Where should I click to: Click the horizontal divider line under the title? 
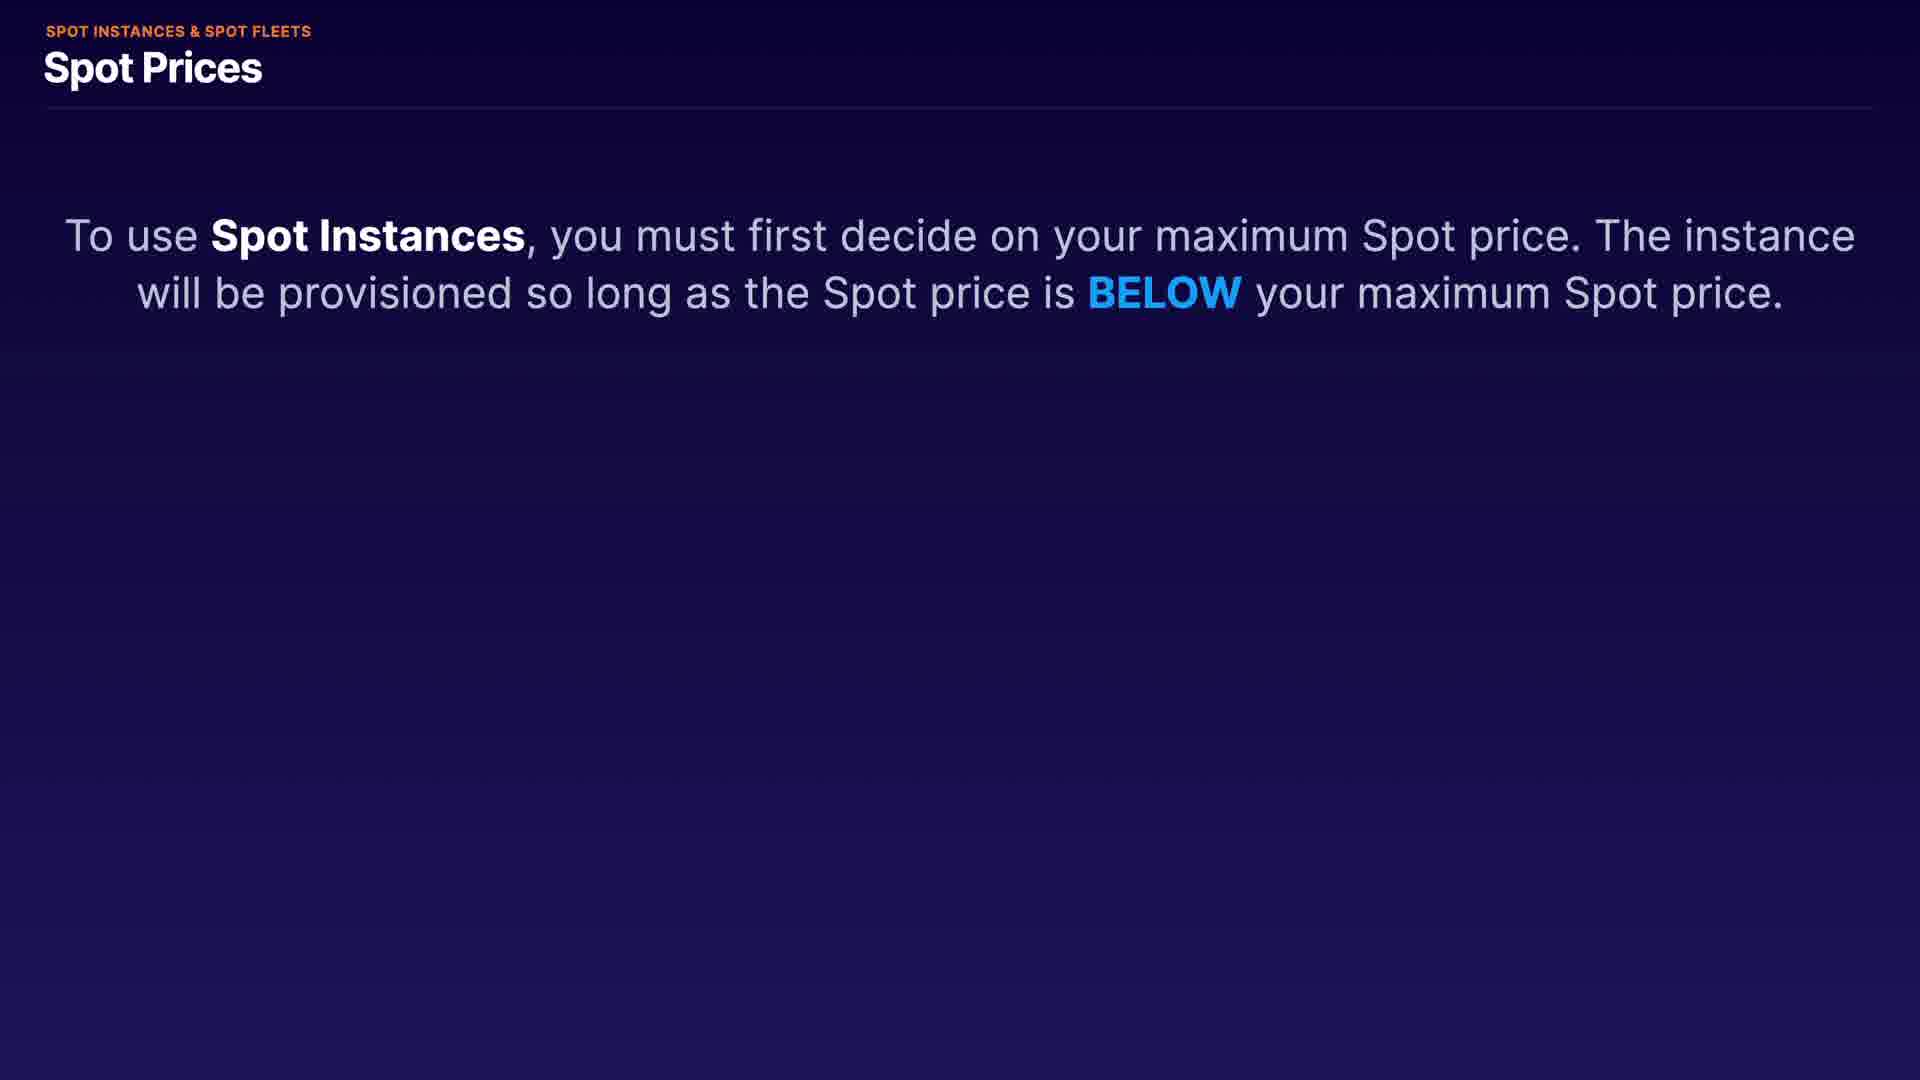958,107
